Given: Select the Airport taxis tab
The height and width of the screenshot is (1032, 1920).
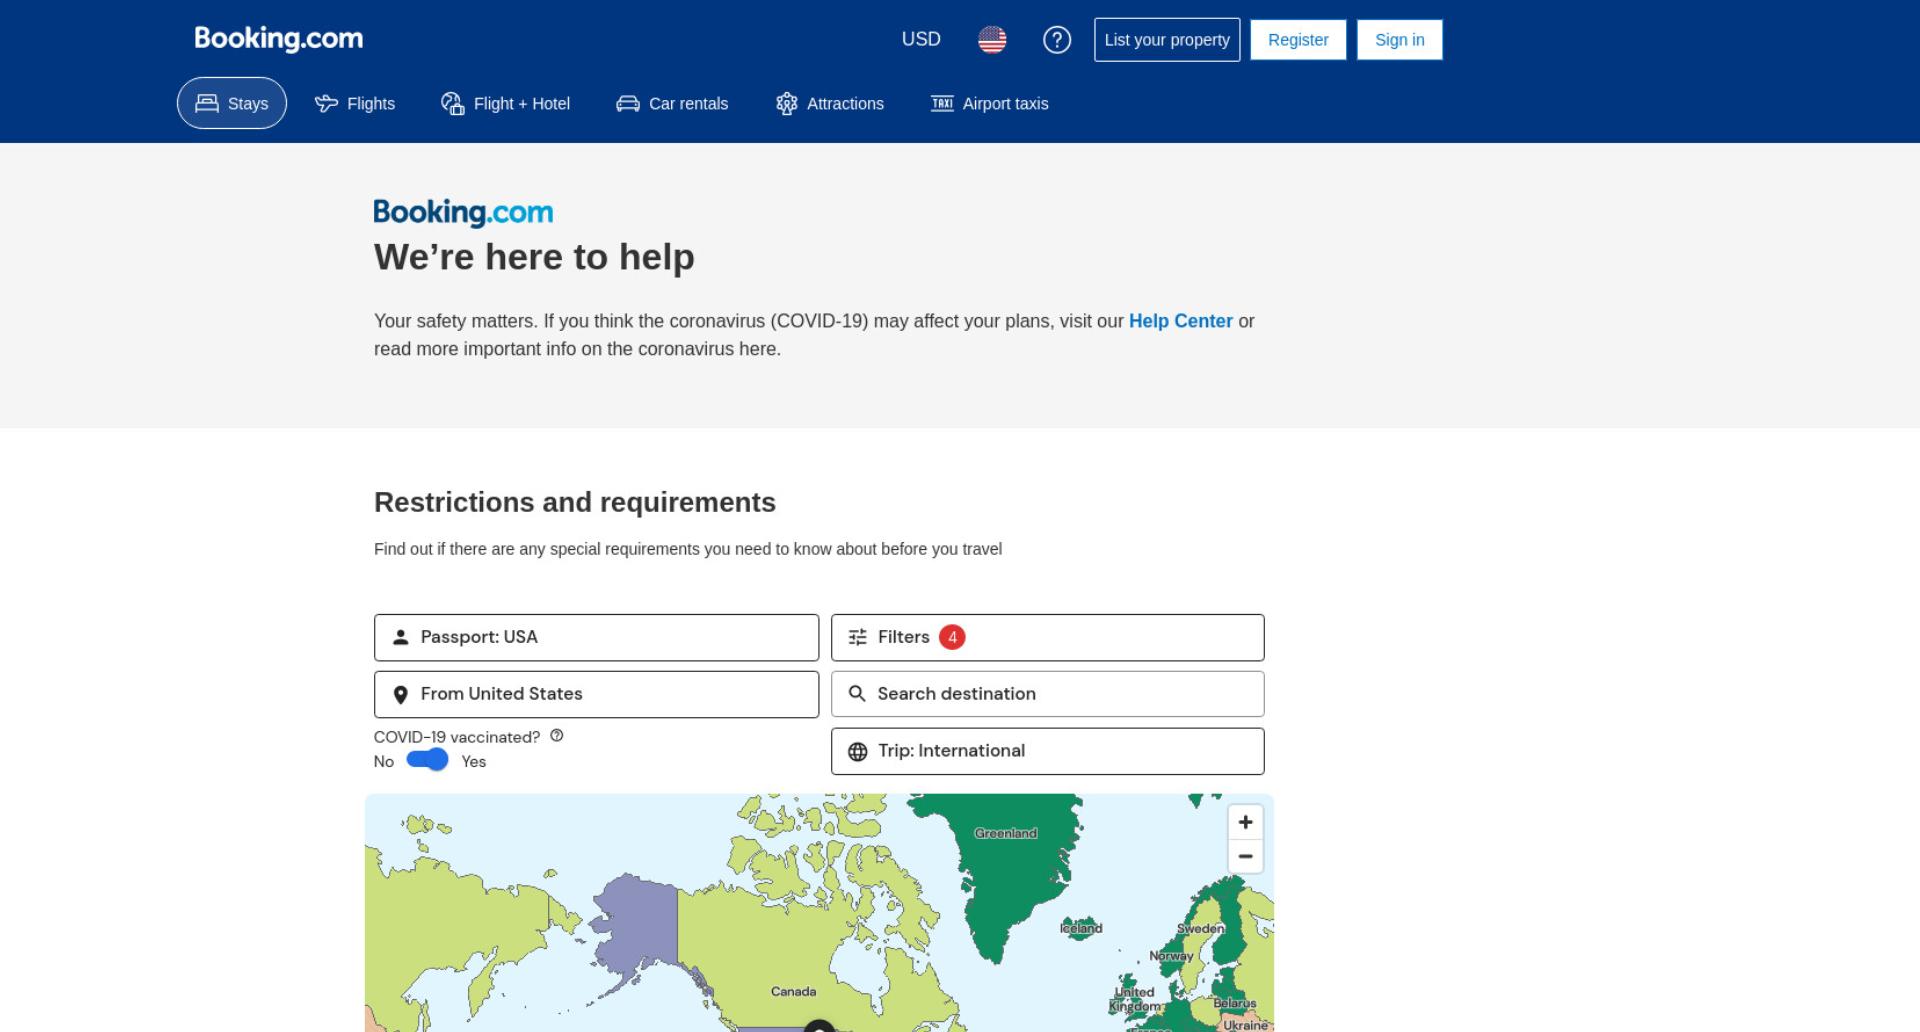Looking at the screenshot, I should (x=990, y=103).
